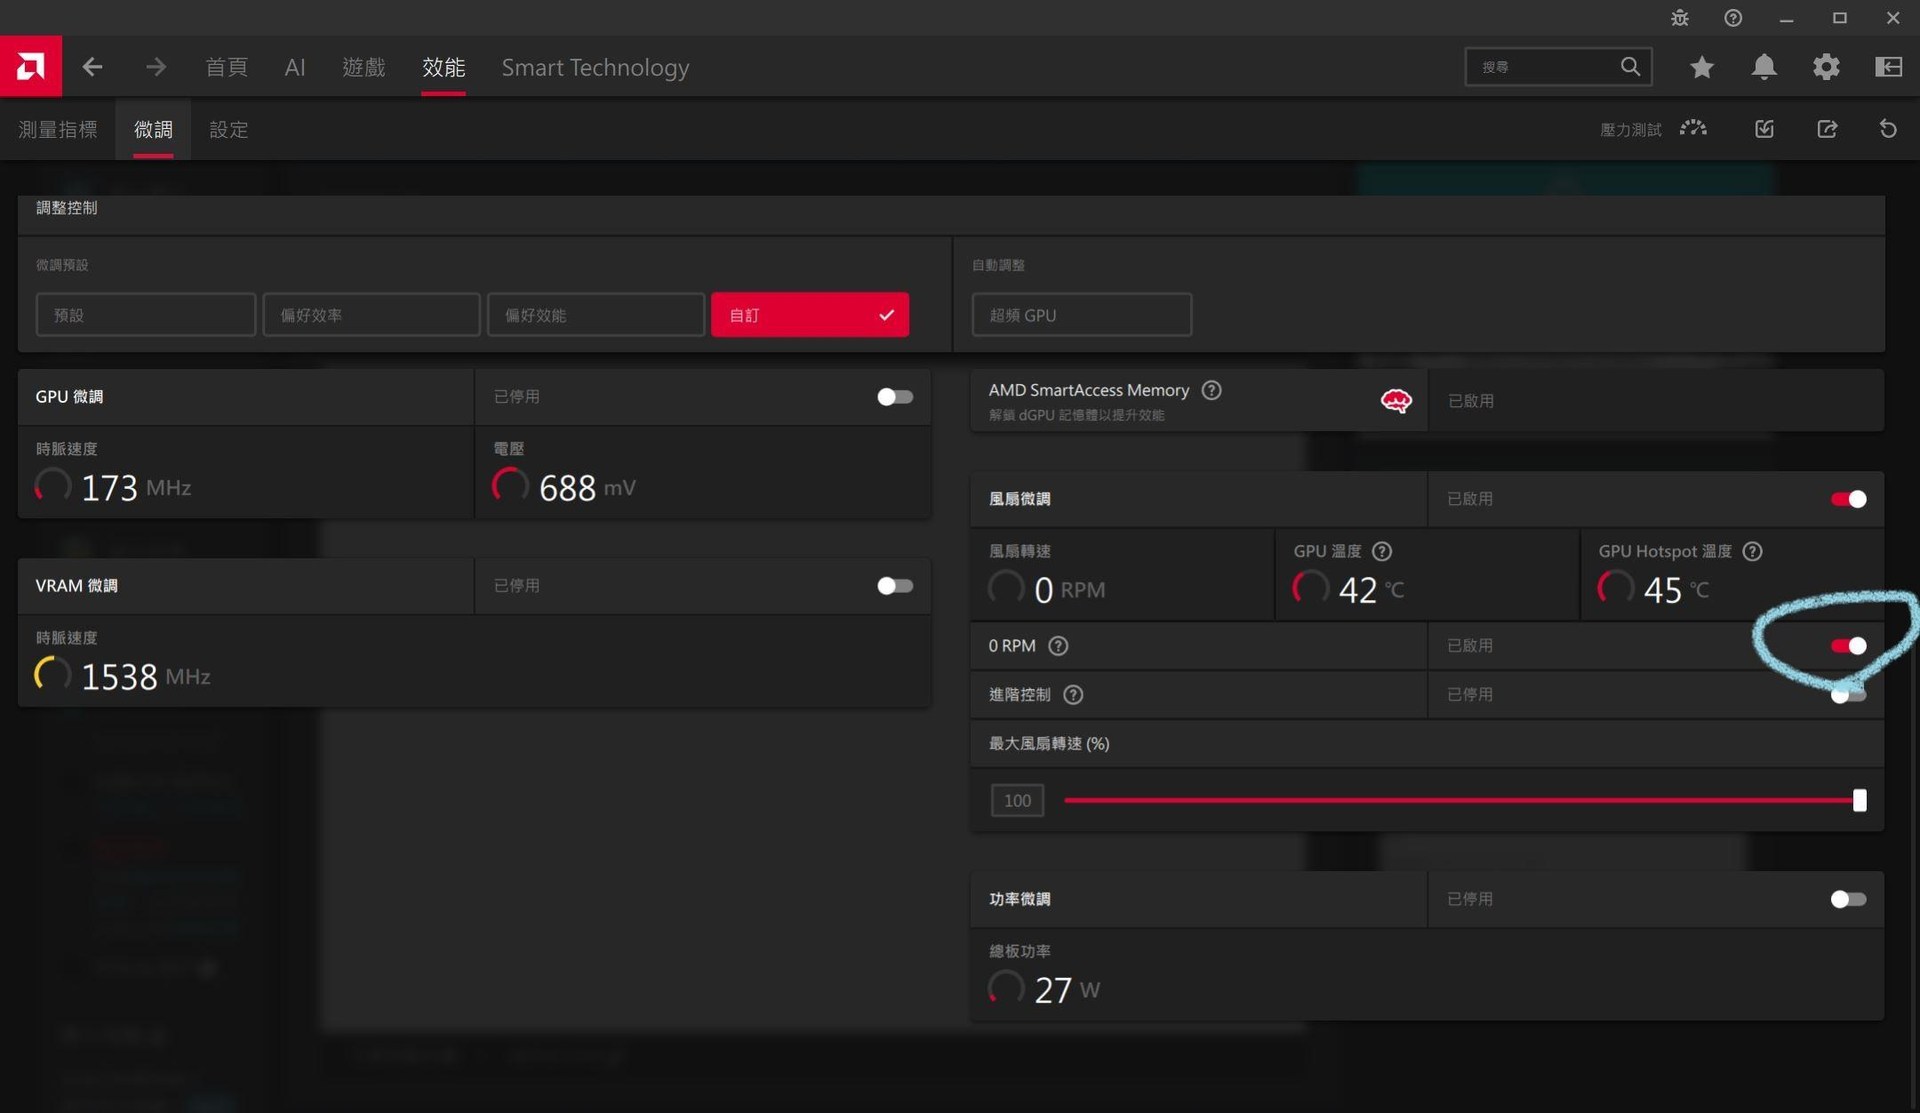Reset tuning with the restore icon
Screen dimensions: 1920x1113
tap(1888, 128)
